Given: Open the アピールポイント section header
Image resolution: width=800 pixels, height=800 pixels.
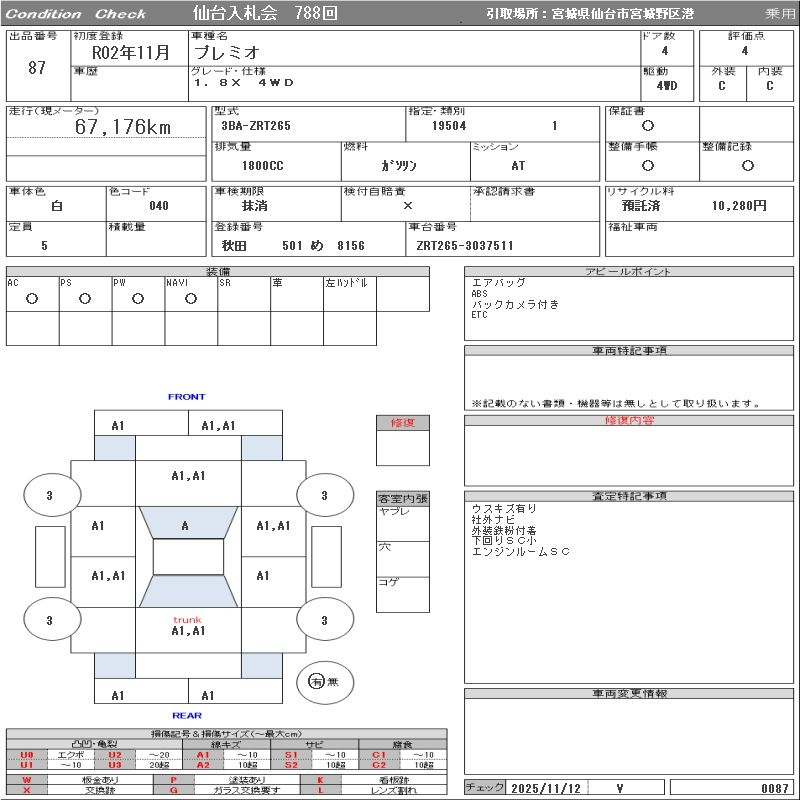Looking at the screenshot, I should click(x=629, y=272).
